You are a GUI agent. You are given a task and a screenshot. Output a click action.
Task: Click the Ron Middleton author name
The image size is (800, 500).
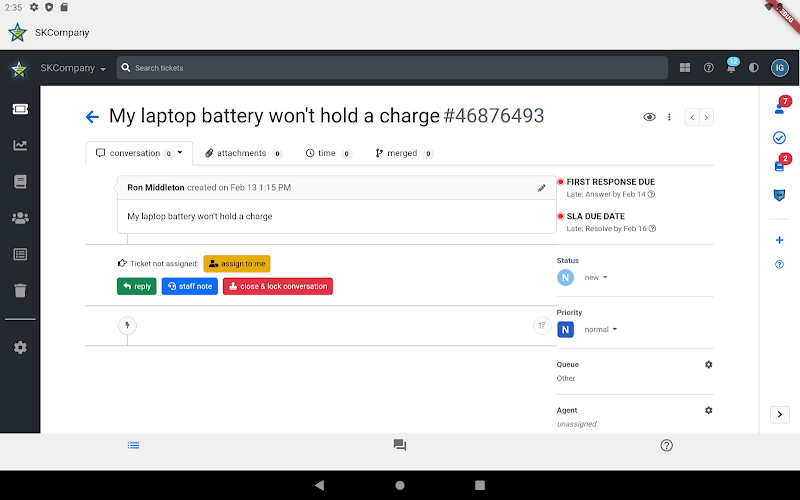pos(156,188)
